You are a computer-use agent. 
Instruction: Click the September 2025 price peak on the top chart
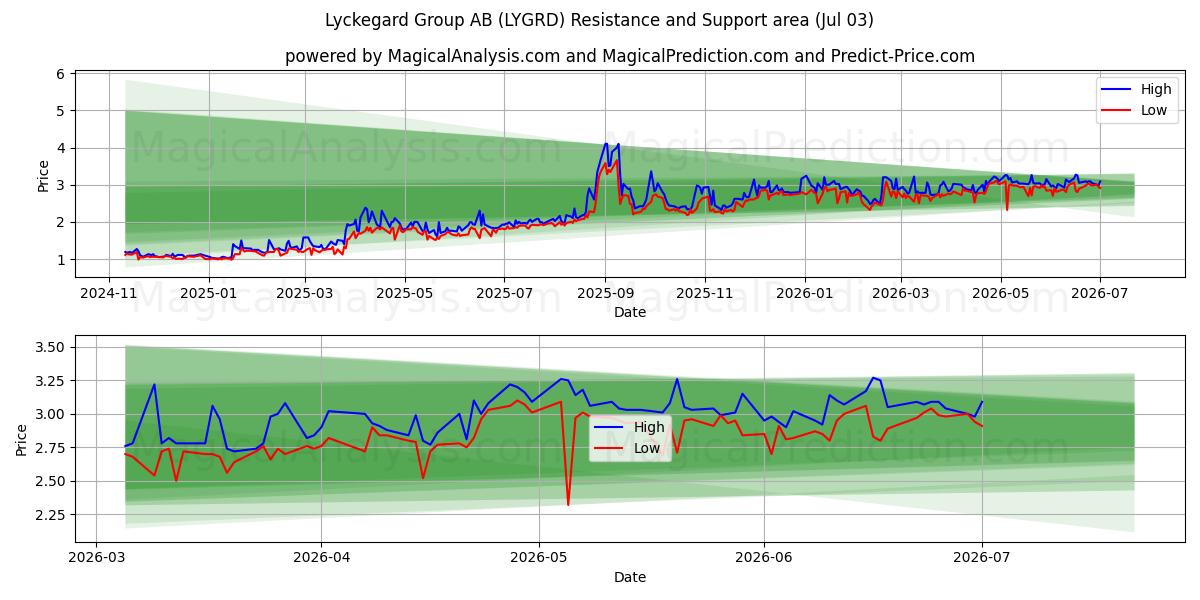pos(605,144)
